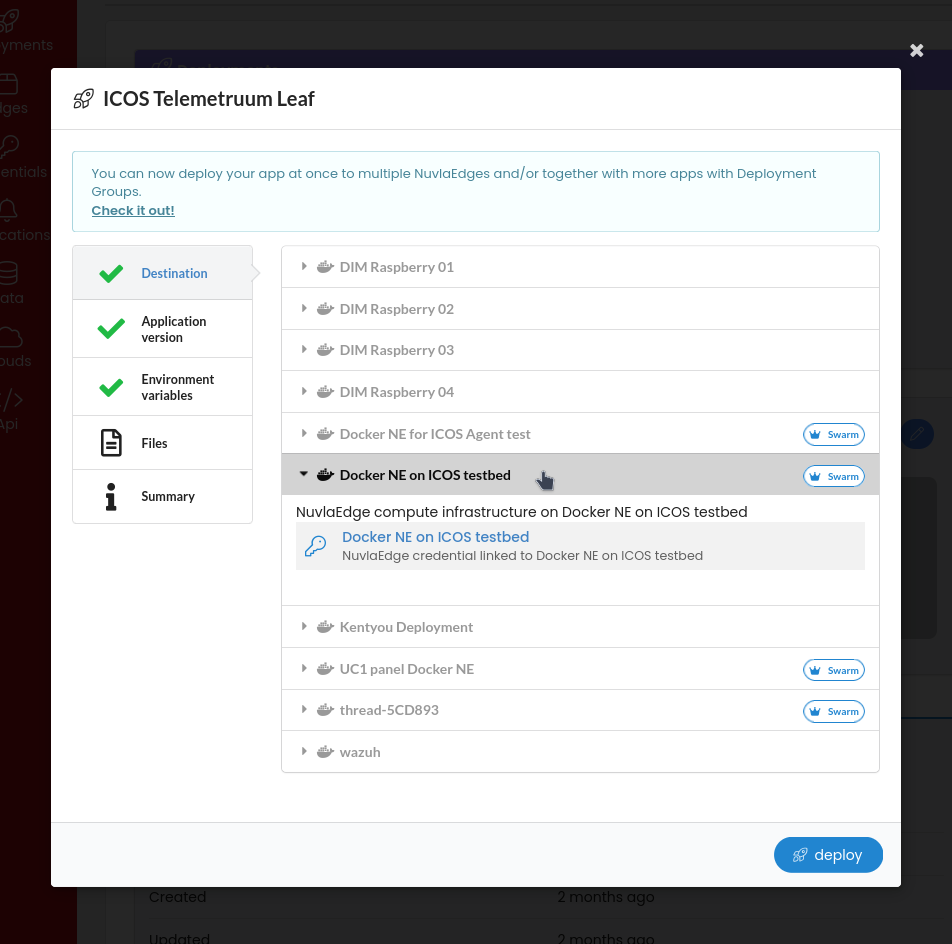The width and height of the screenshot is (952, 944).
Task: Expand Kentyou Deployment arrow
Action: point(304,627)
